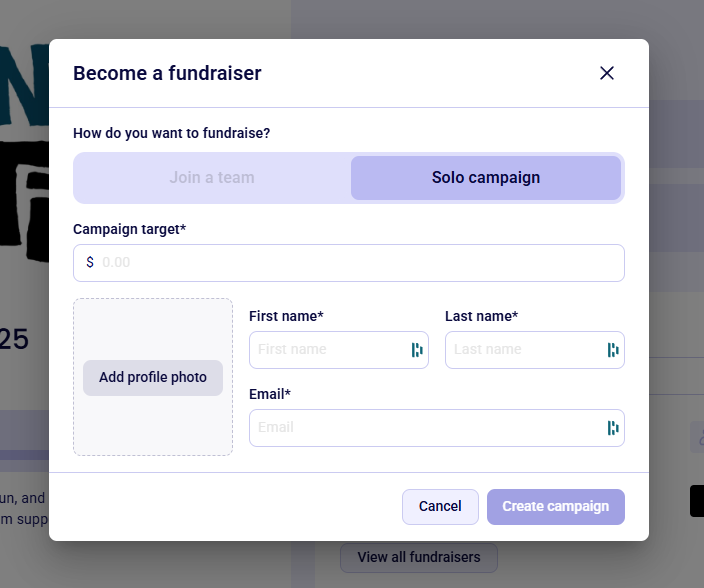704x588 pixels.
Task: Select the Join a team option
Action: click(x=212, y=178)
